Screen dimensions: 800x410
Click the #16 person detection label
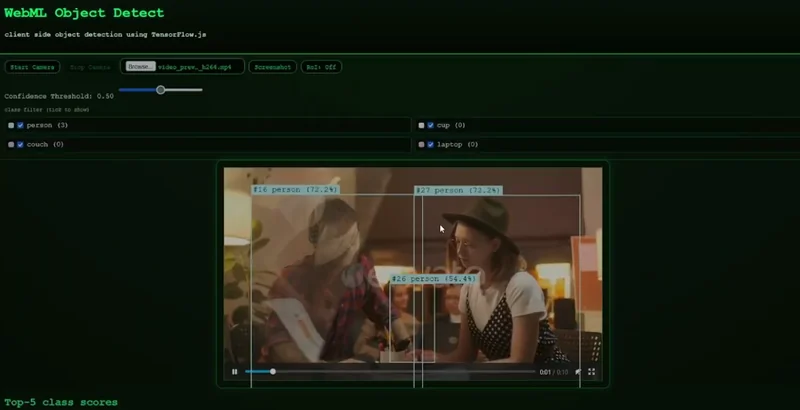tap(295, 190)
